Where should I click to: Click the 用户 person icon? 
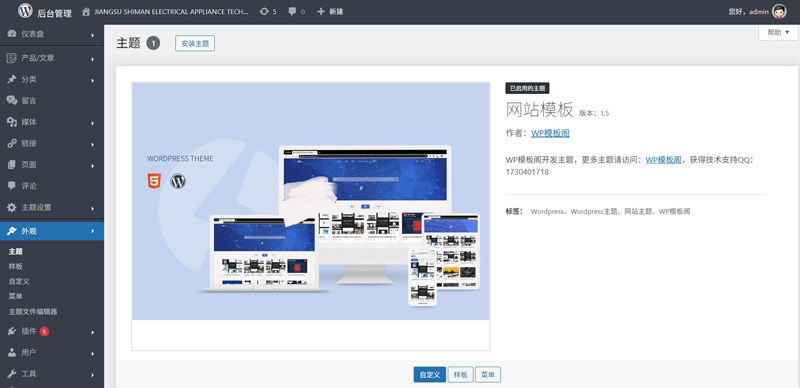click(x=12, y=353)
